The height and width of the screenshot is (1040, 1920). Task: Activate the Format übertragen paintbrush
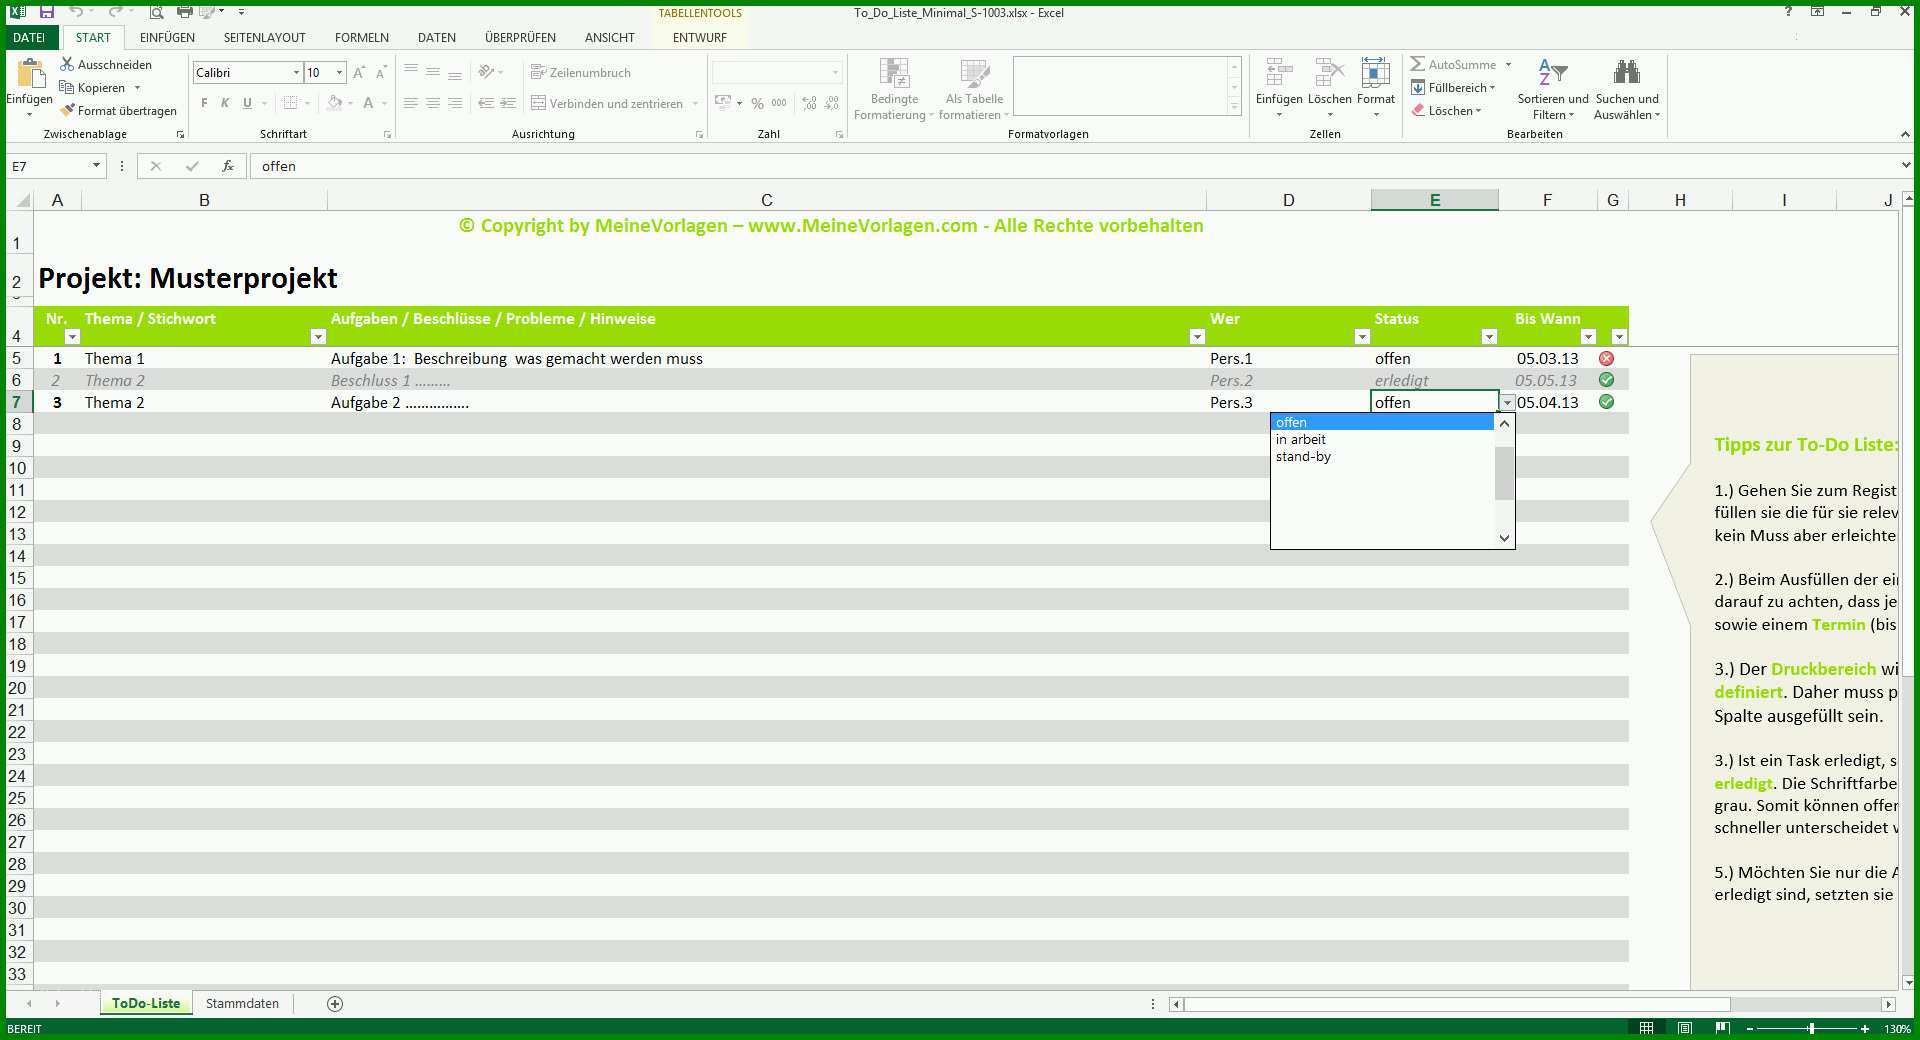click(118, 111)
